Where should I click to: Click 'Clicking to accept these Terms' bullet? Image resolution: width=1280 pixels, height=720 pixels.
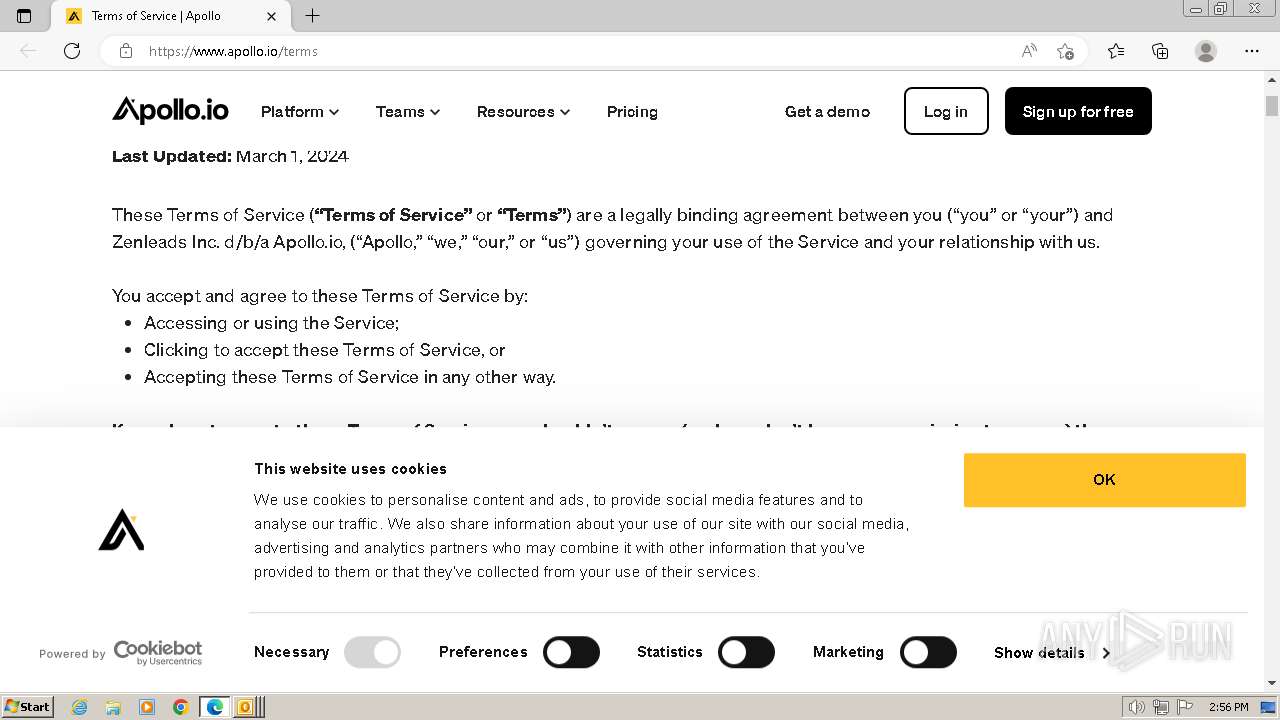[324, 350]
